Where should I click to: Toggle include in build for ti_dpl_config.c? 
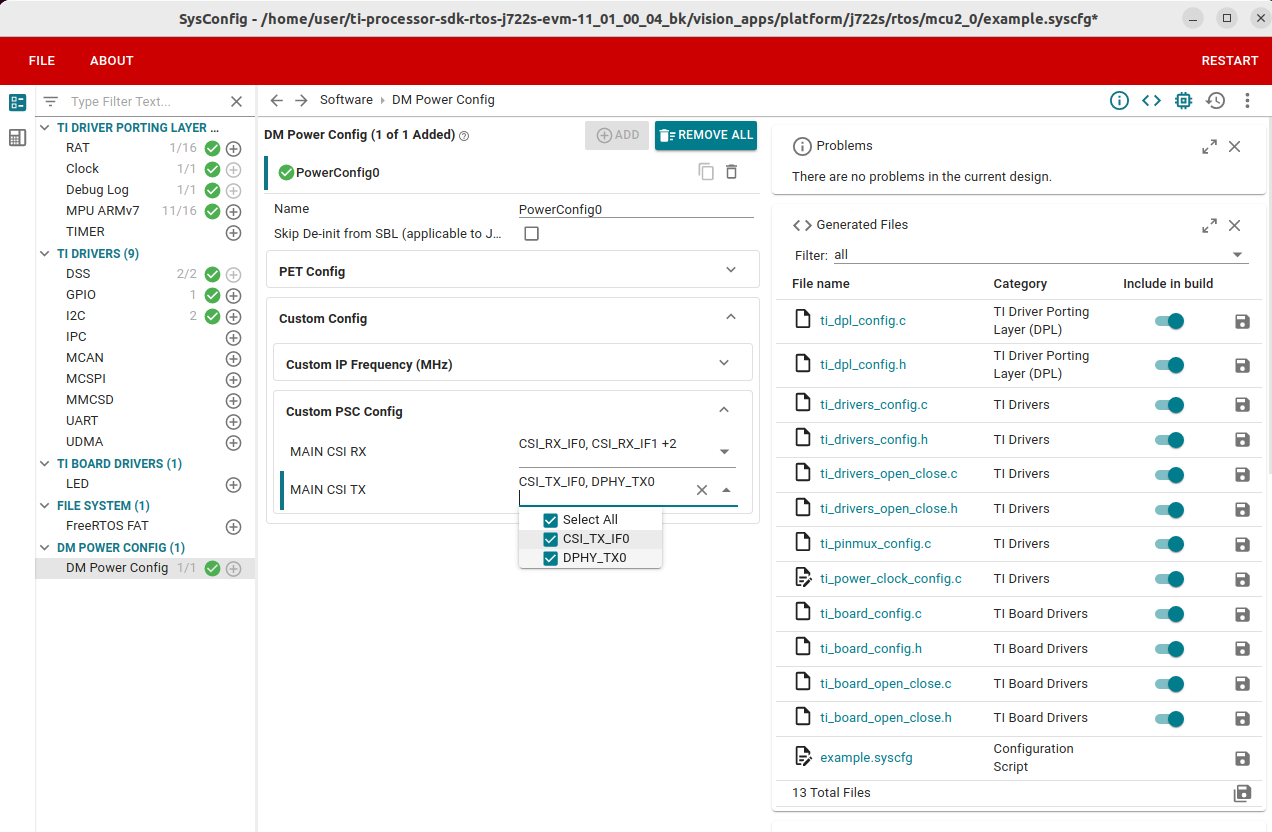(x=1169, y=321)
